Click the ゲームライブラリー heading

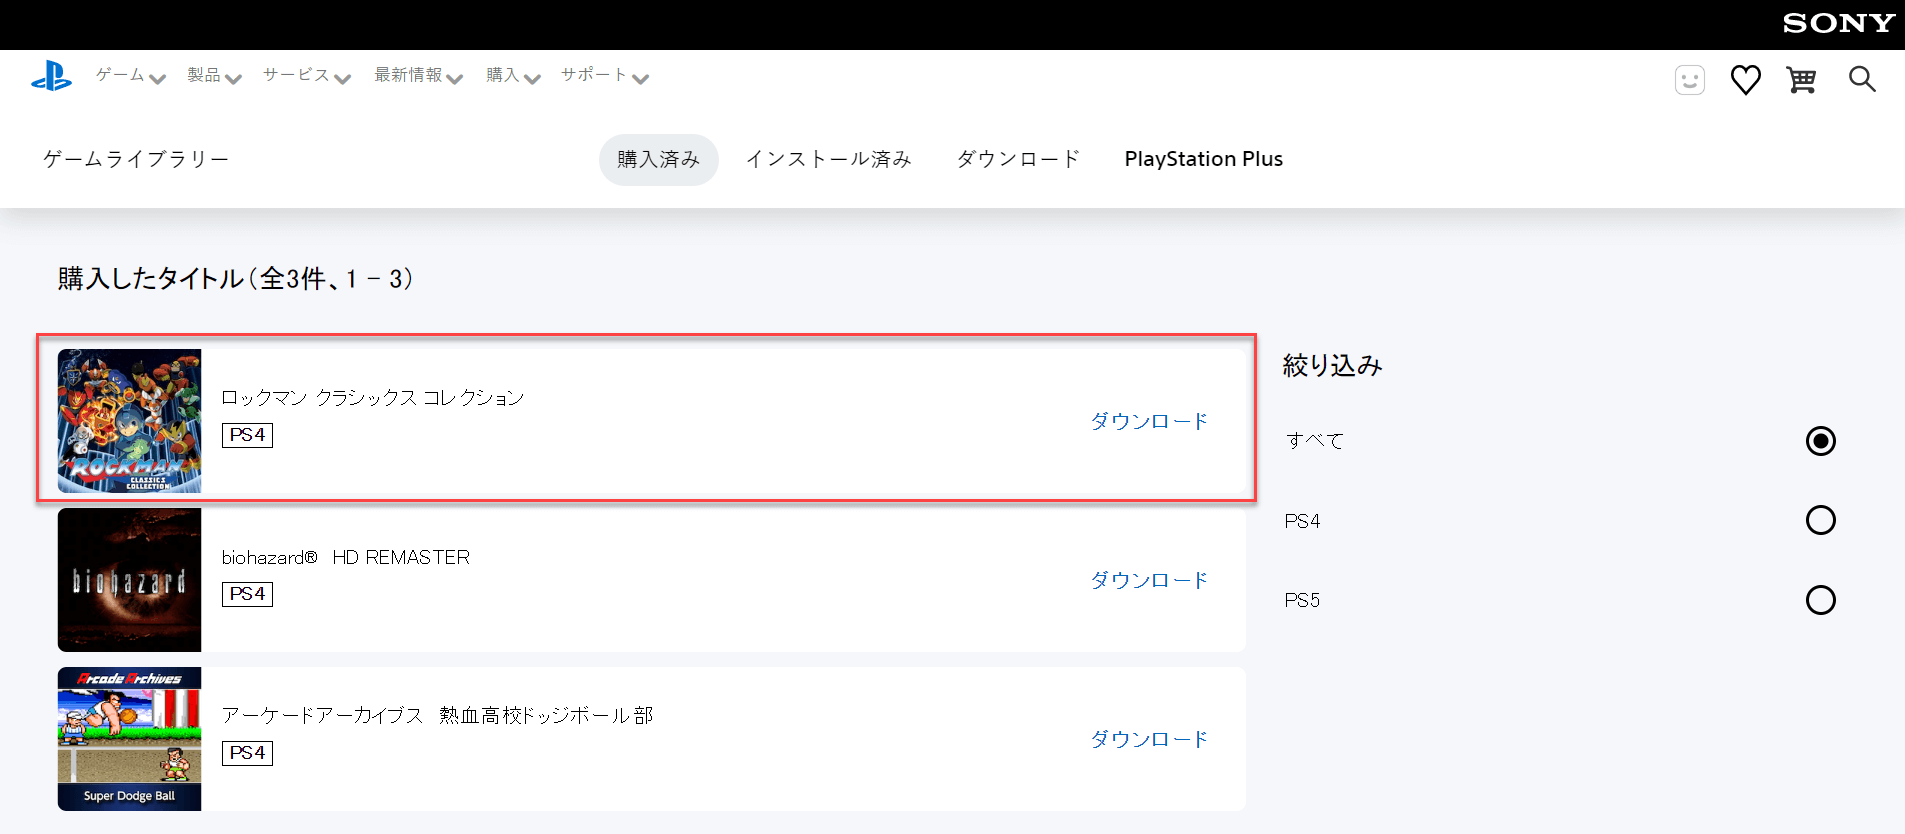click(136, 160)
